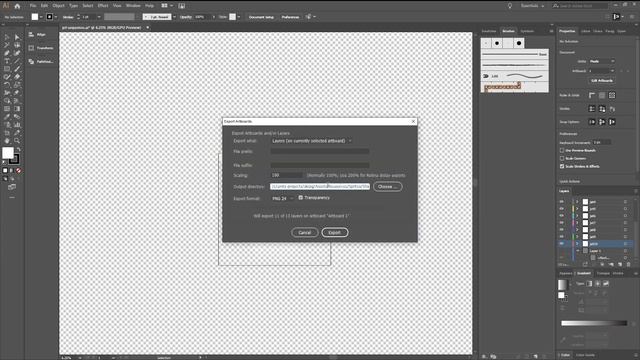Select the Magic Wand tool

click(x=7, y=45)
